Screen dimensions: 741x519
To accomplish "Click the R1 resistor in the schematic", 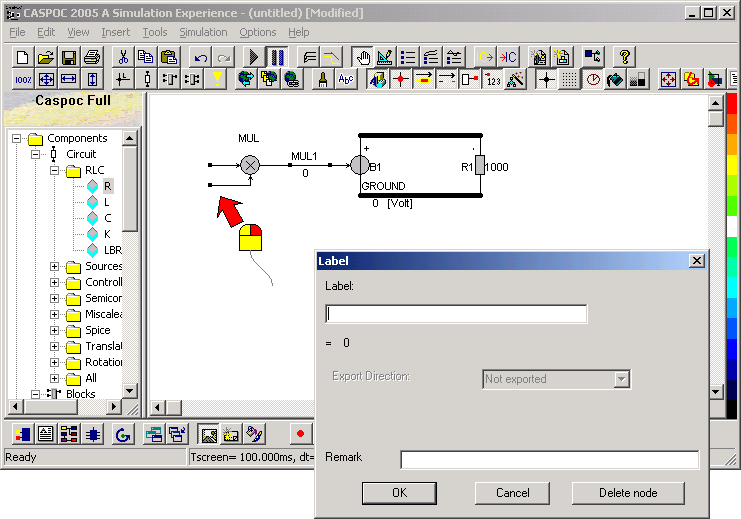I will coord(480,165).
